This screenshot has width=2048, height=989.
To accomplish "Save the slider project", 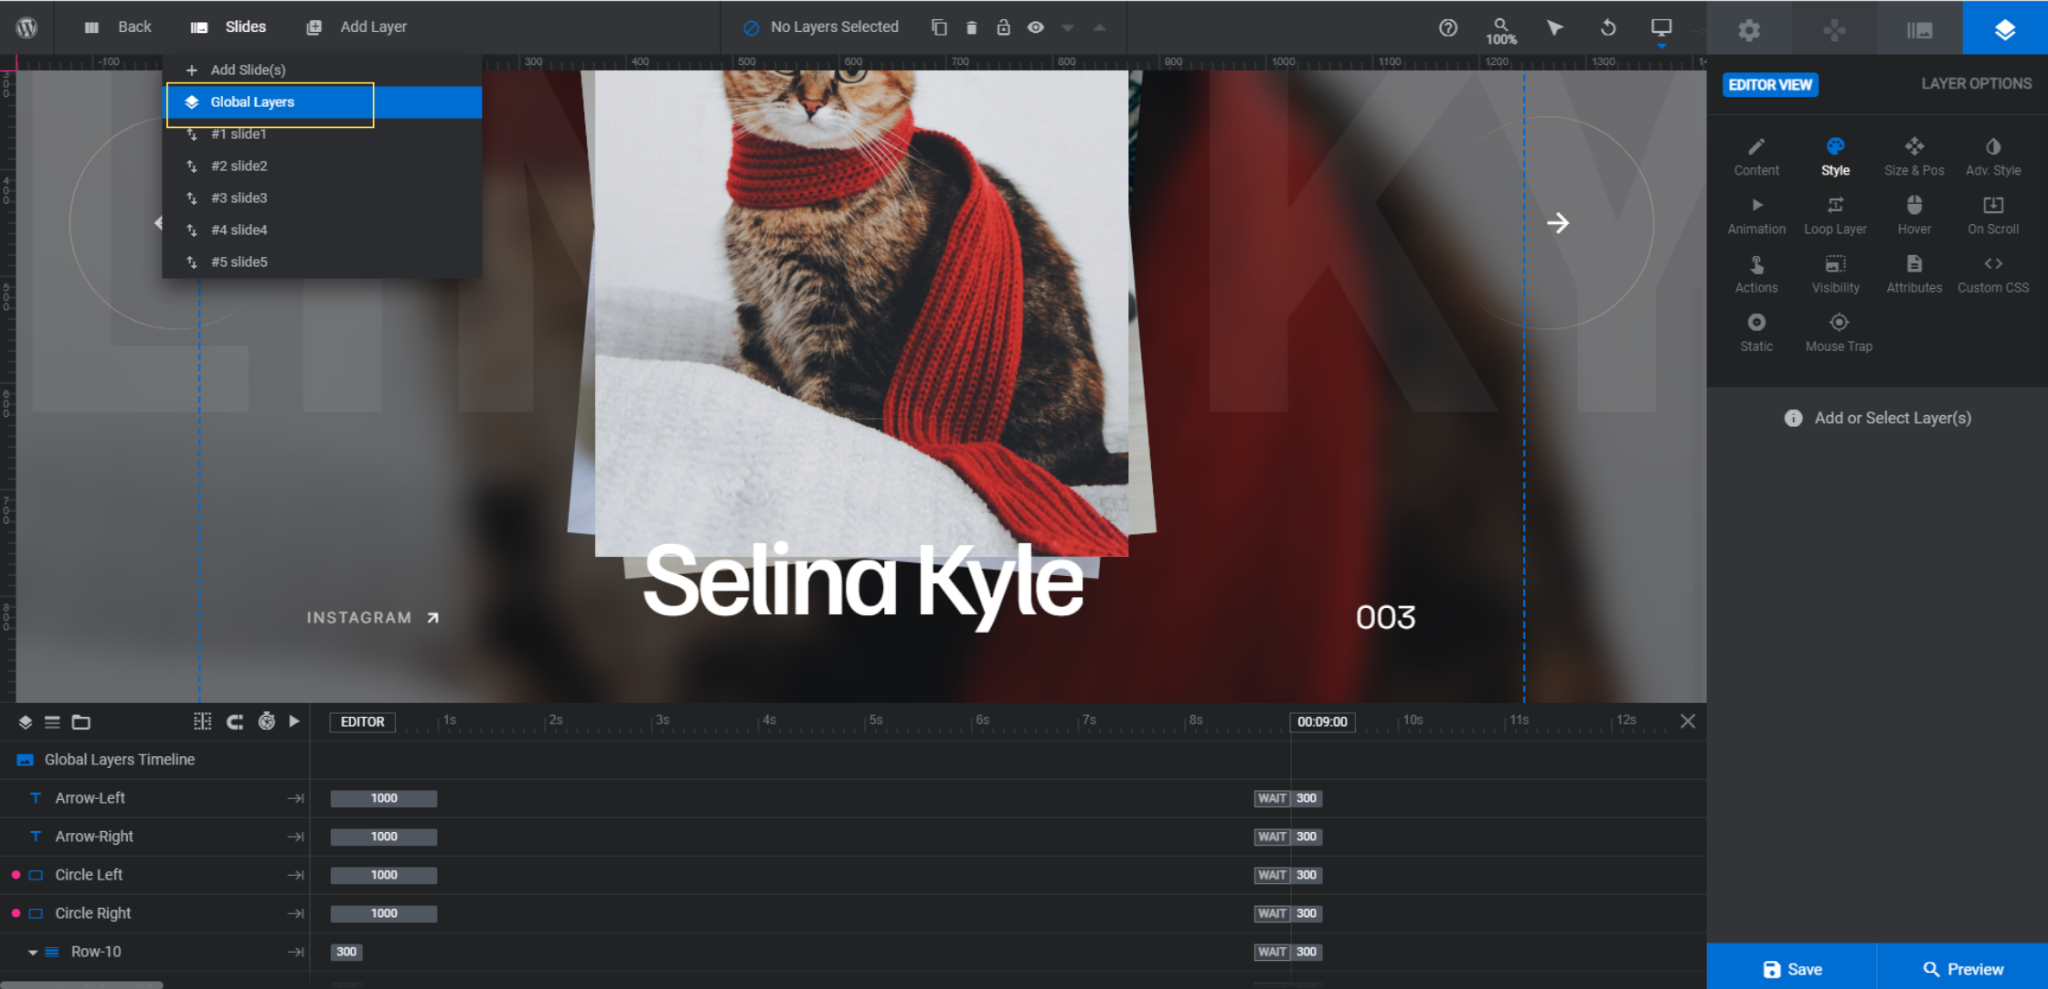I will coord(1791,968).
